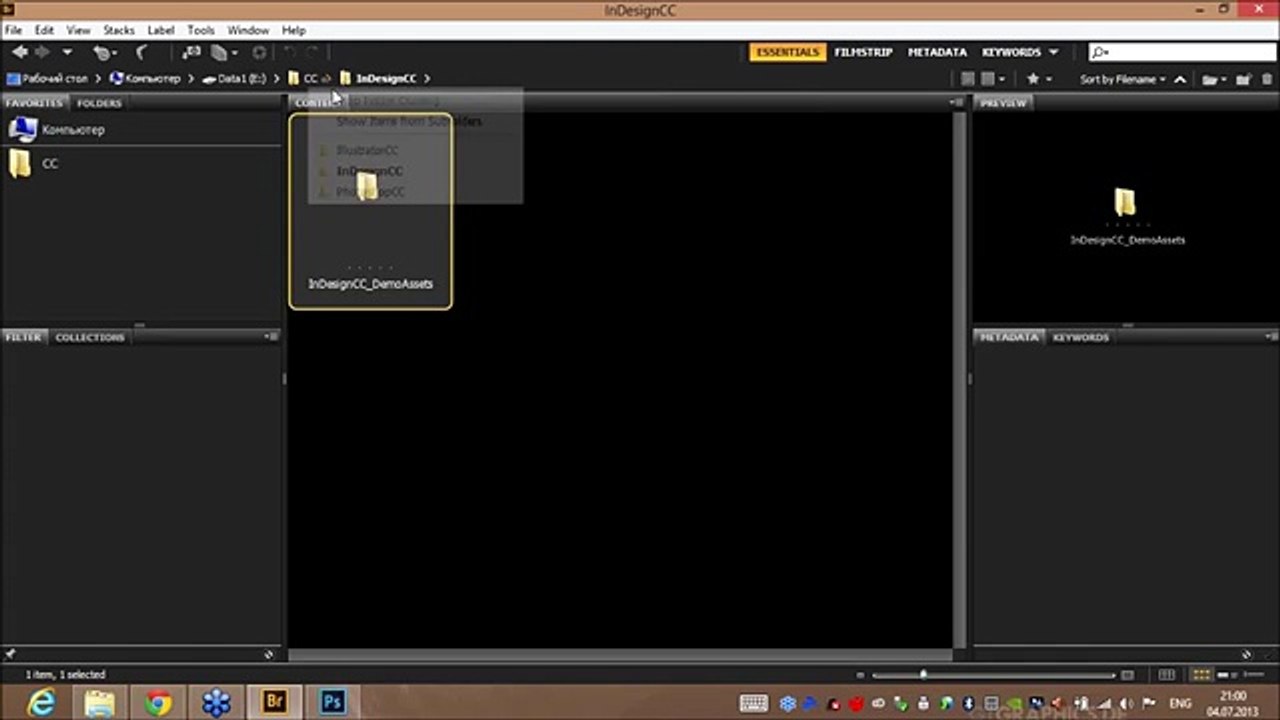Screen dimensions: 1280x720
Task: Select the Filter panel tab
Action: (x=23, y=337)
